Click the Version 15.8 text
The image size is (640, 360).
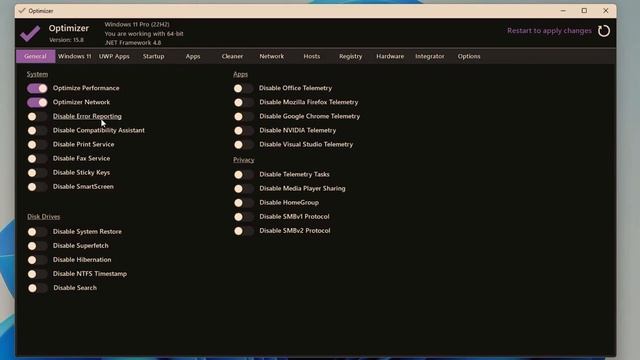[66, 40]
